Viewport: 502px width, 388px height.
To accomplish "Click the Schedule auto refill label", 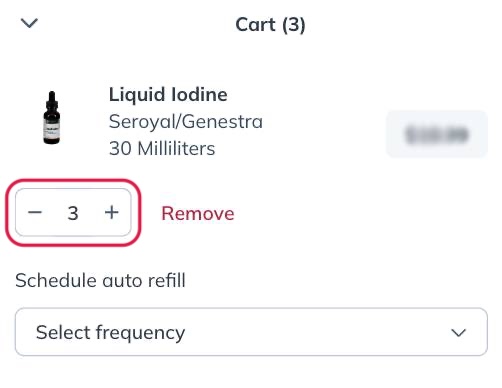I will point(100,280).
